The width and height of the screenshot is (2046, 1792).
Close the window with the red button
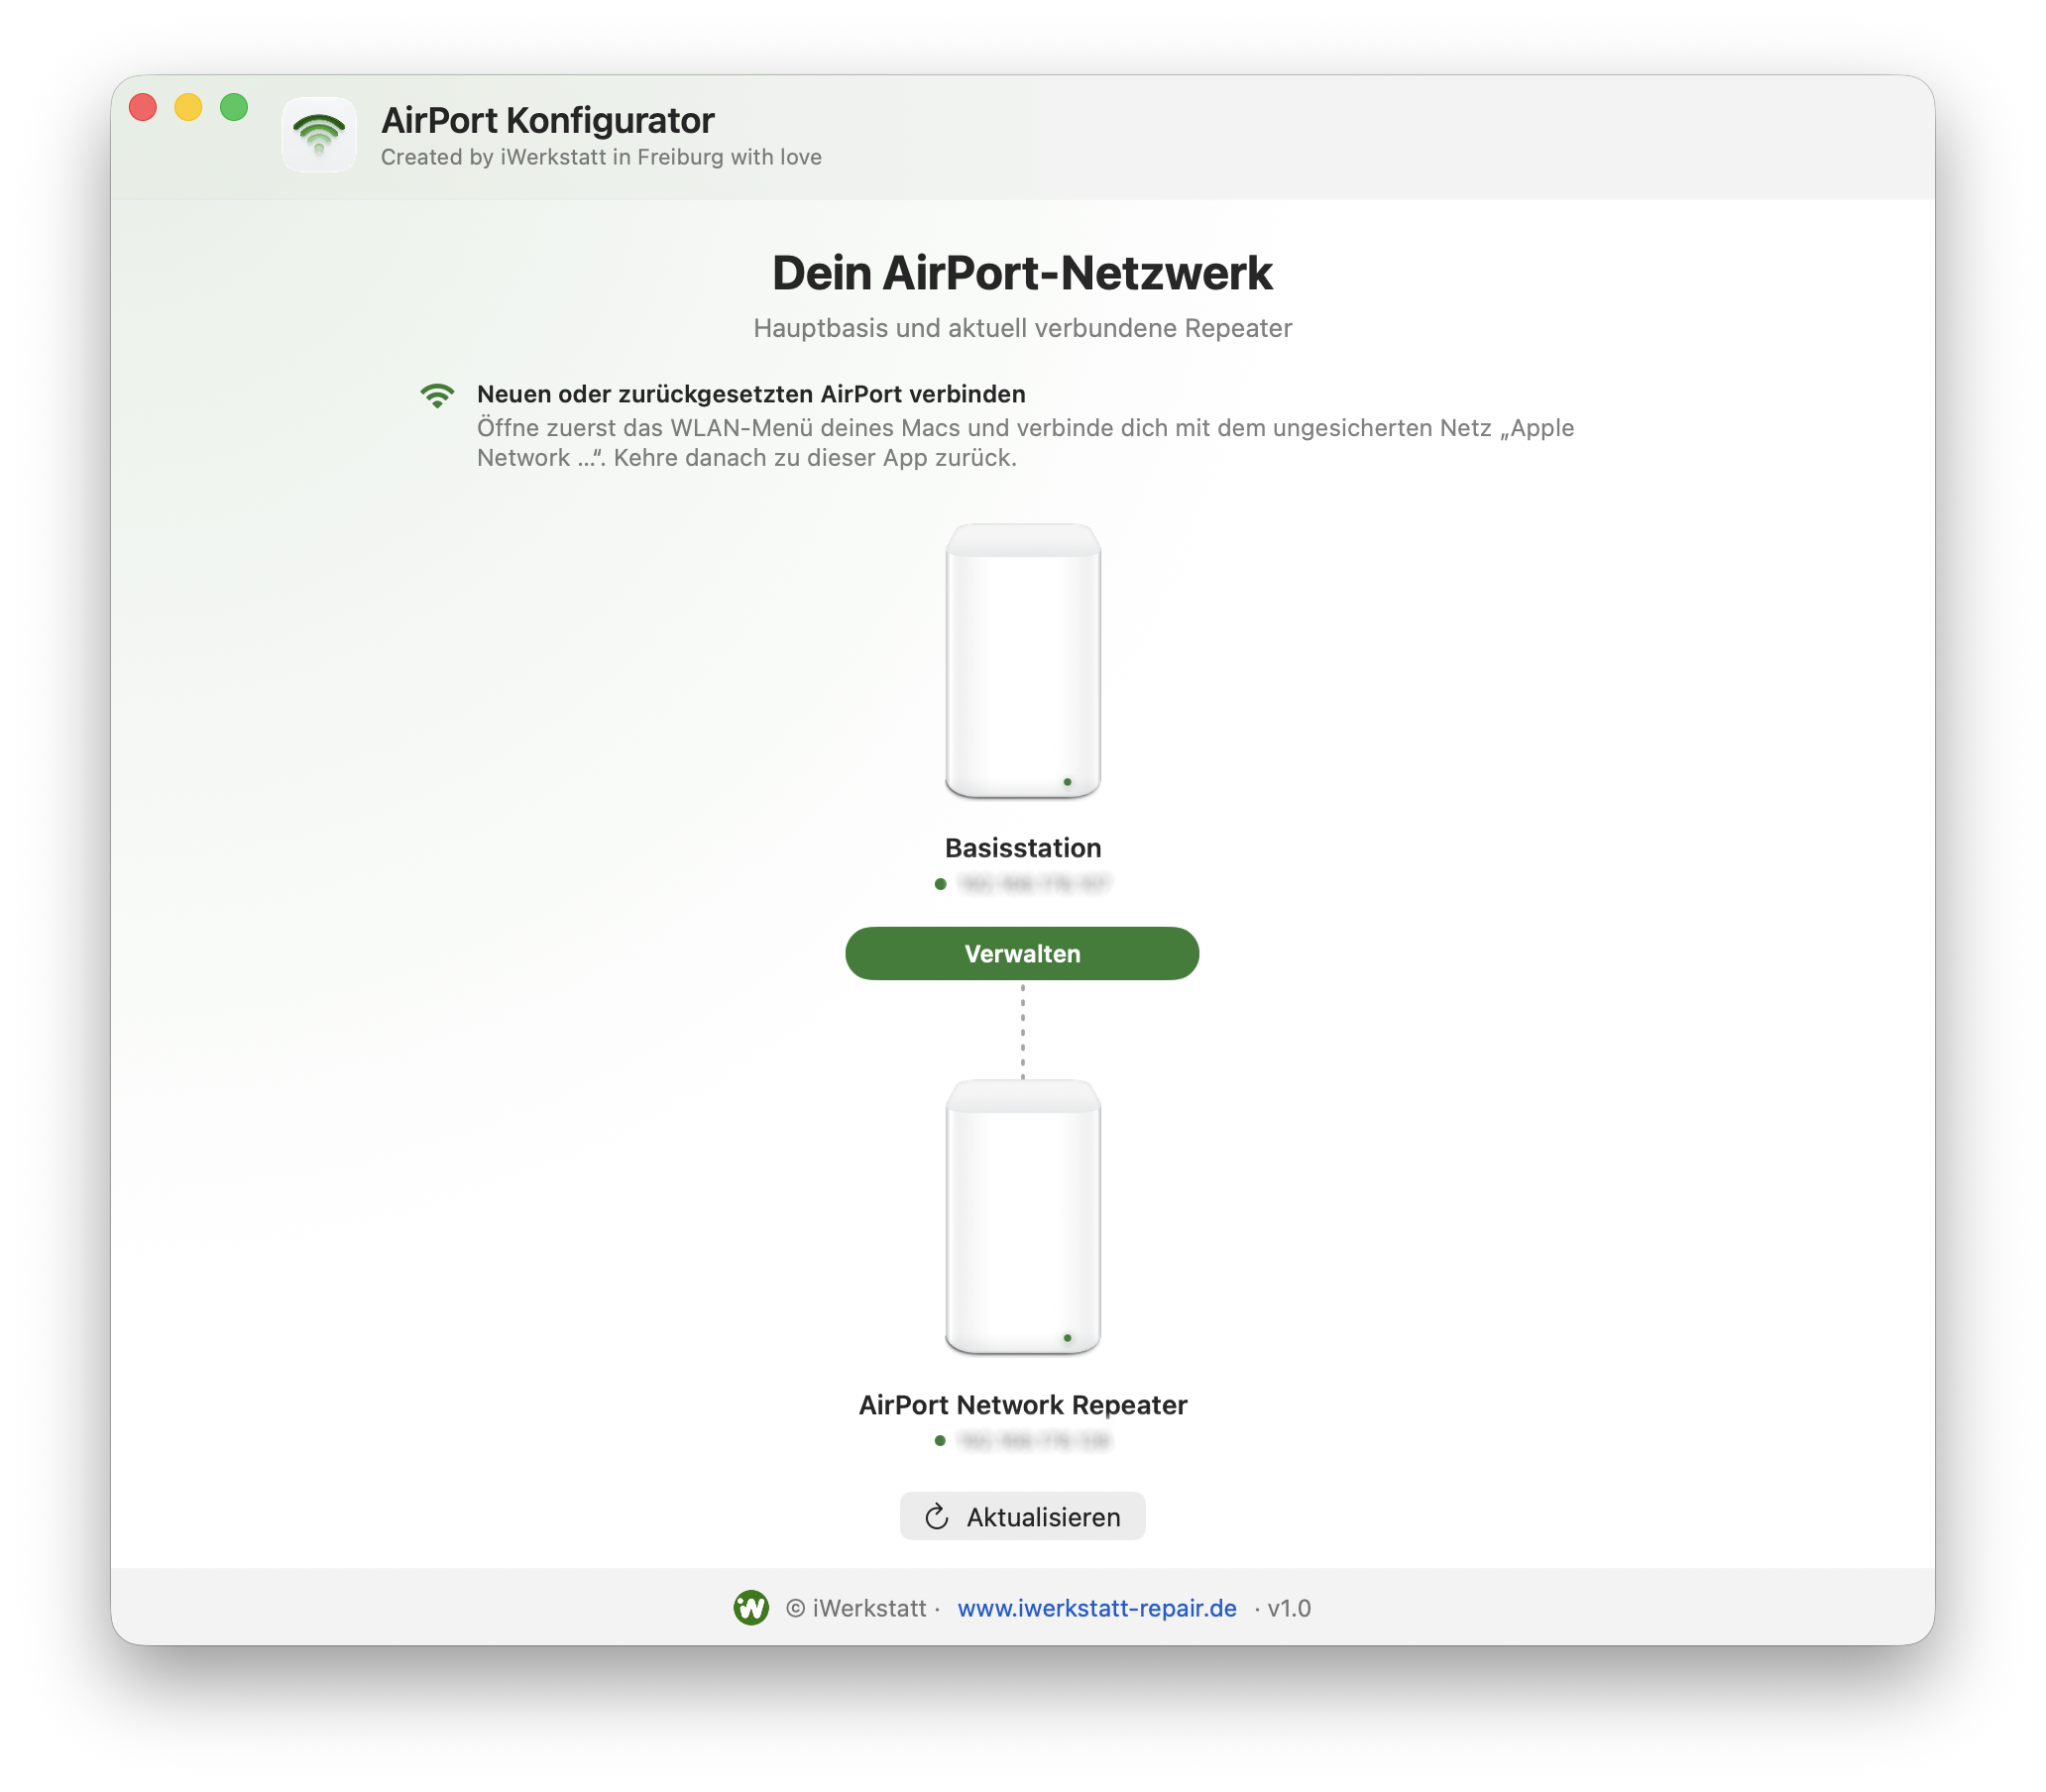click(143, 107)
